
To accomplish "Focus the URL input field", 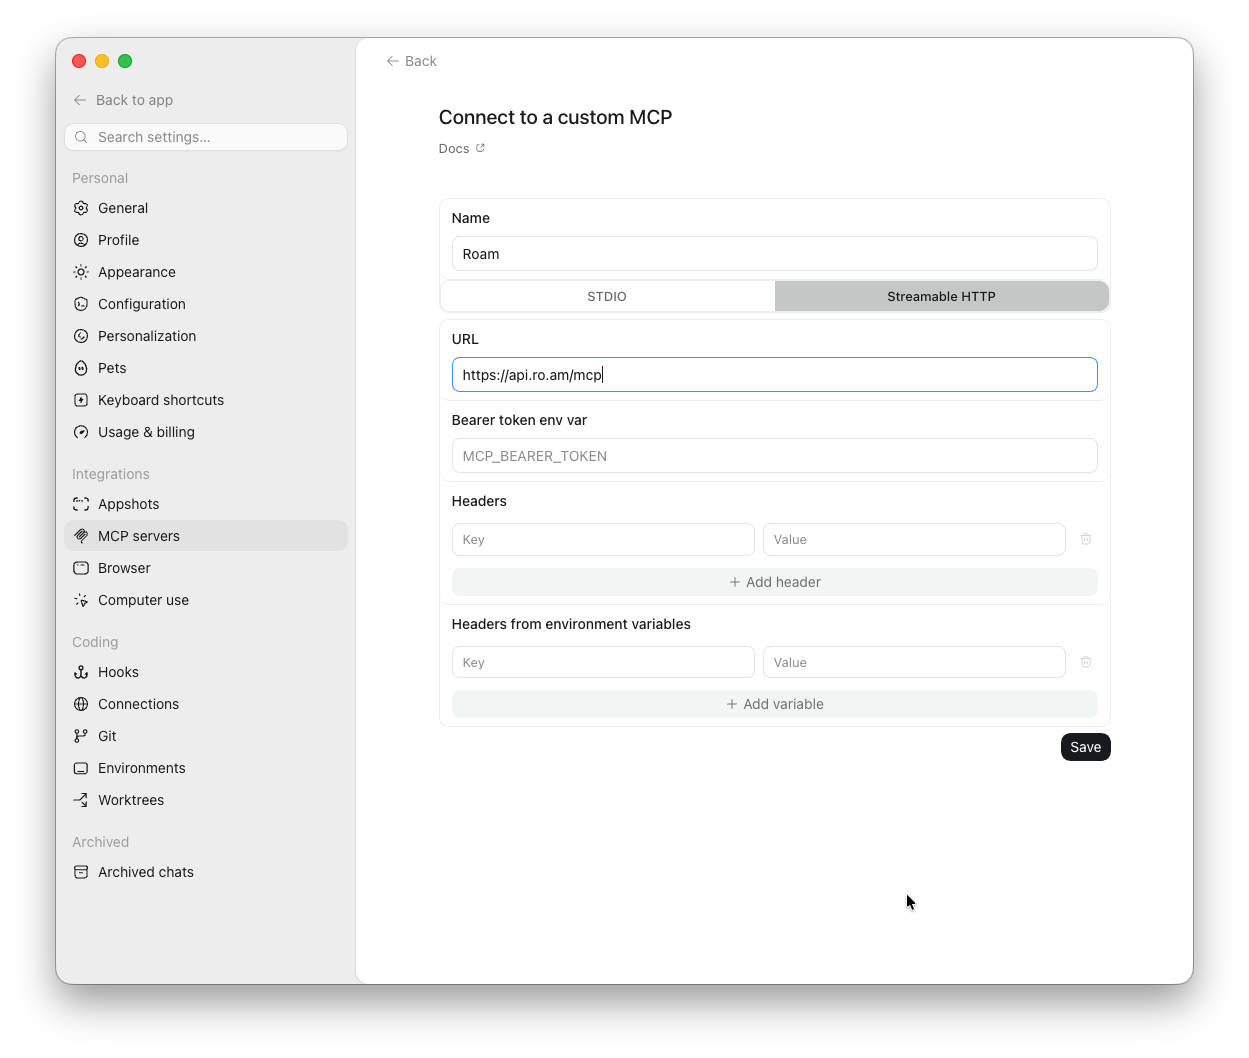I will 775,375.
